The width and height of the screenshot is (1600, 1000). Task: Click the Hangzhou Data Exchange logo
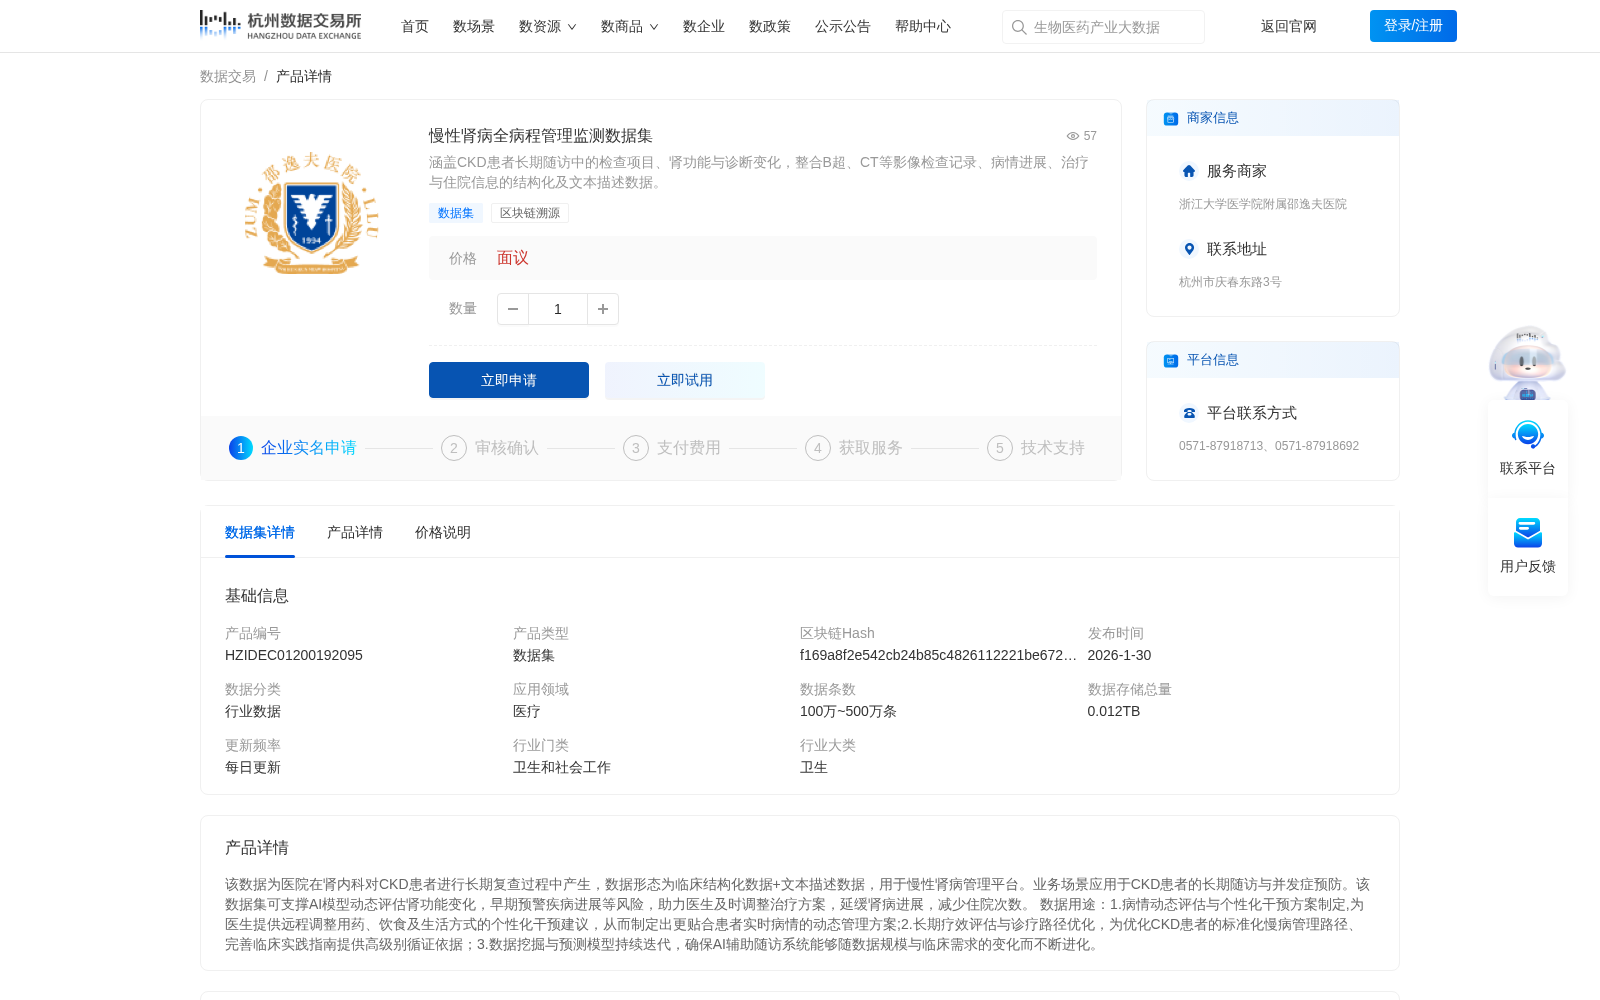(280, 25)
